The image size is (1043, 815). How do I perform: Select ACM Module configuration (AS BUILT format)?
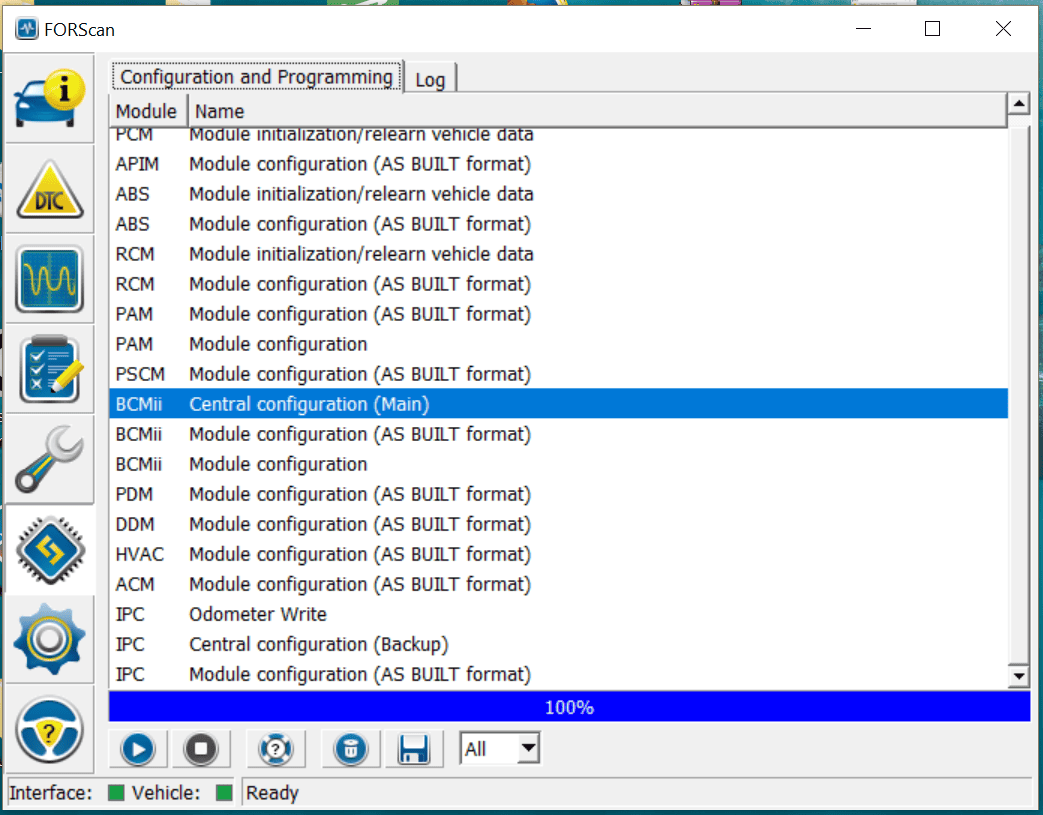(x=559, y=584)
